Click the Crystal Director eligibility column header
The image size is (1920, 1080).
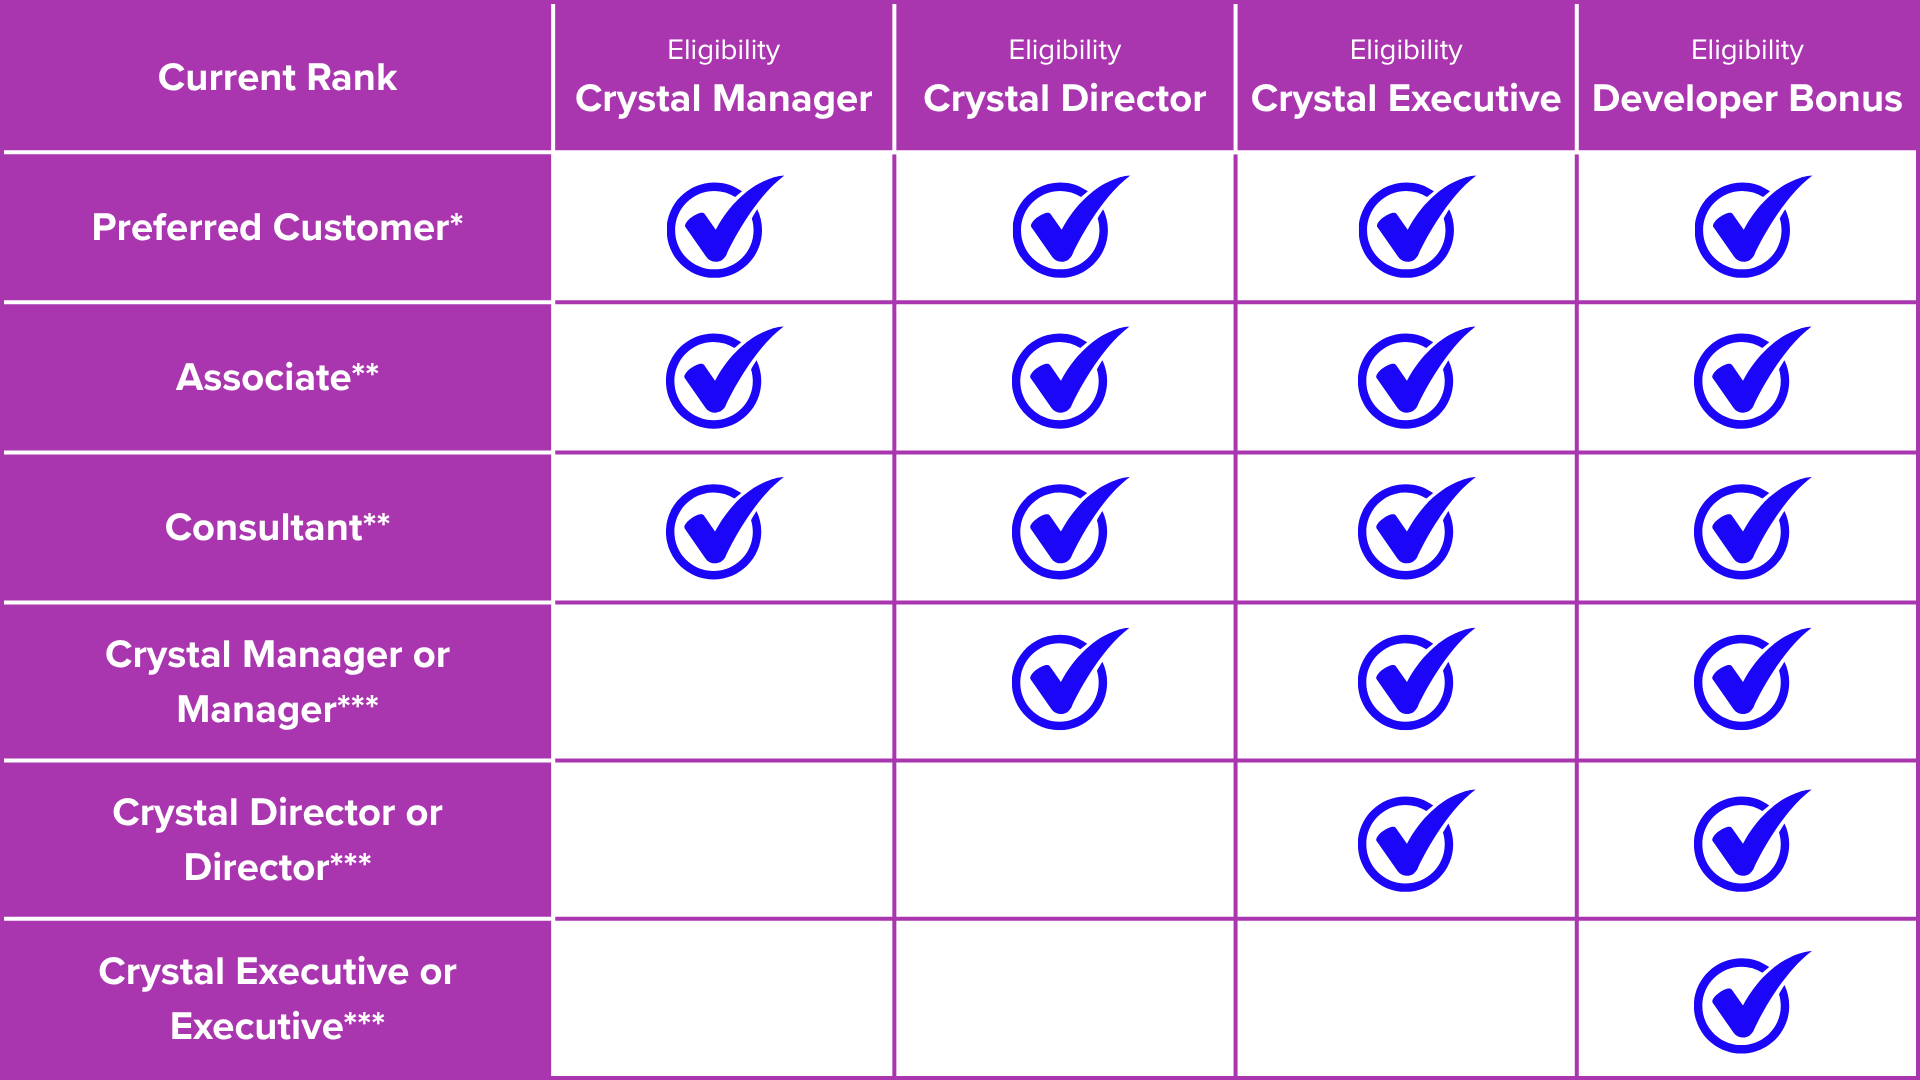point(1064,78)
